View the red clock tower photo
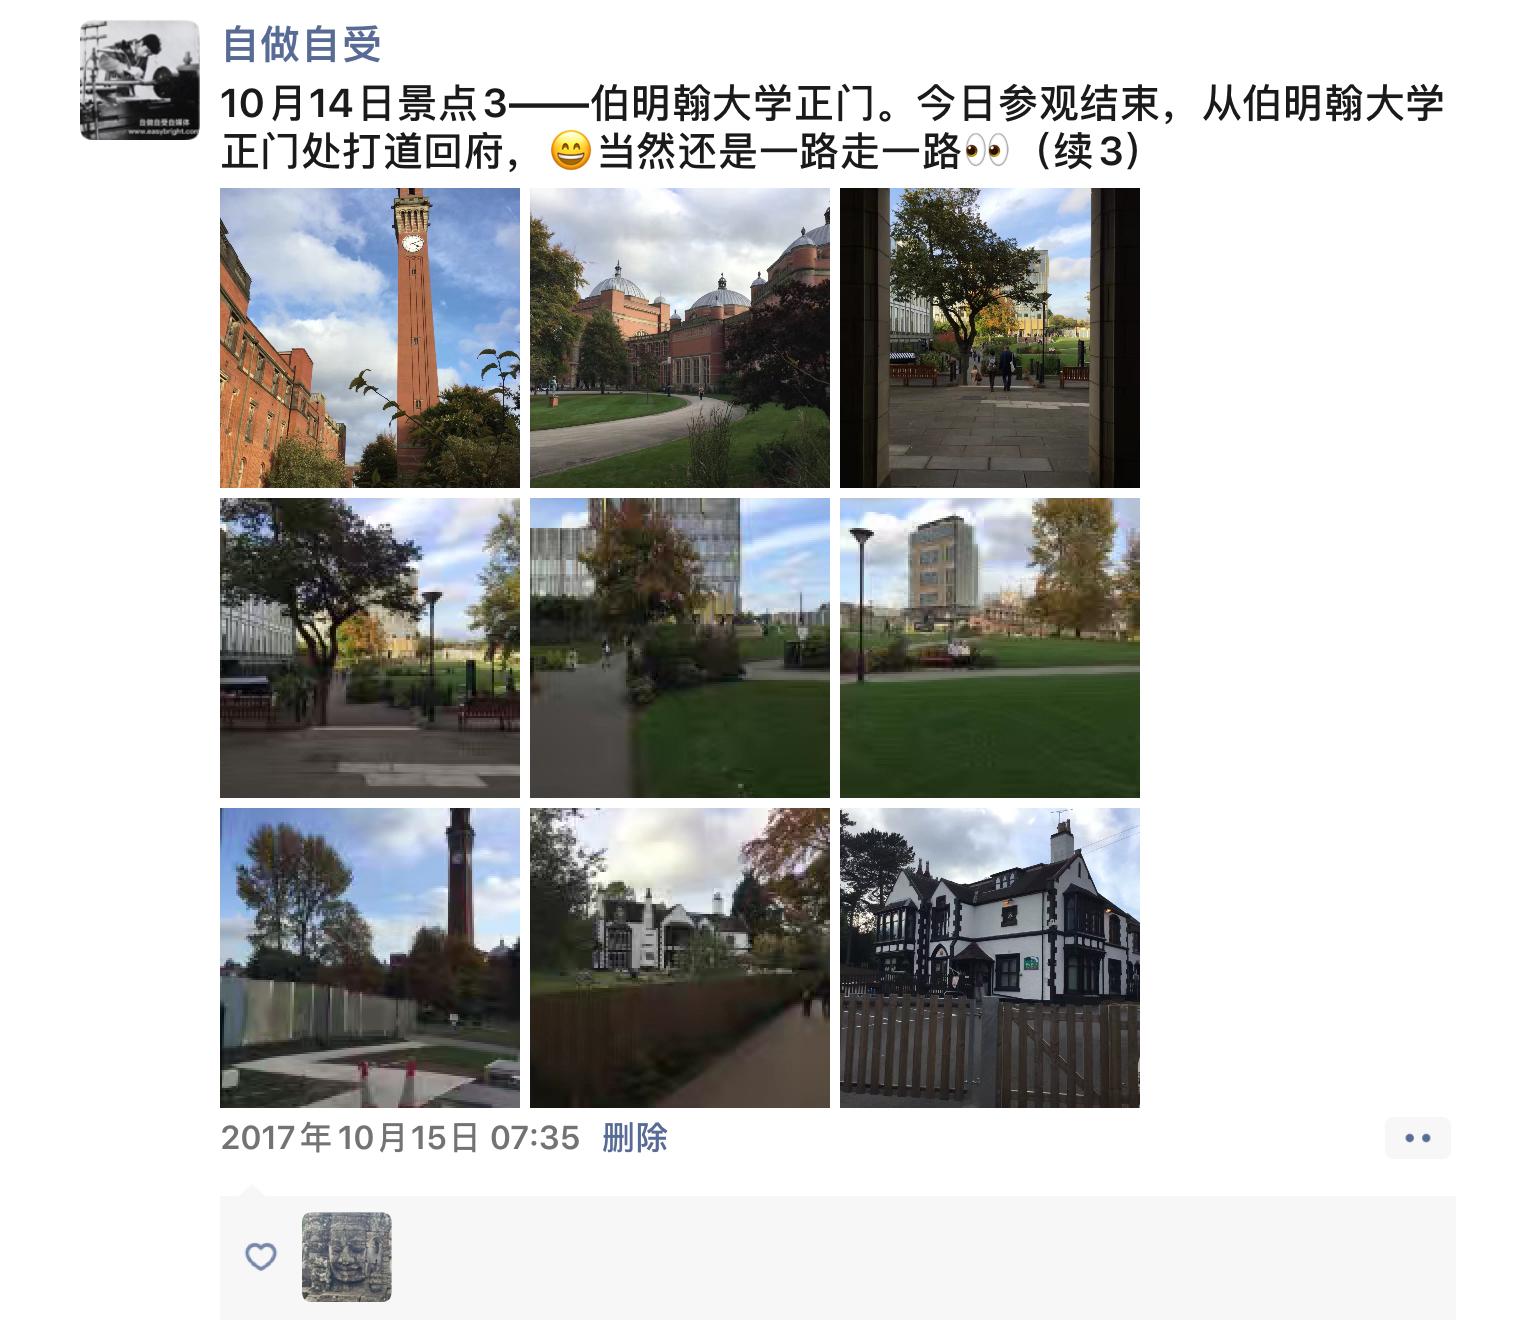Screen dimensions: 1536x1325 pyautogui.click(x=370, y=338)
